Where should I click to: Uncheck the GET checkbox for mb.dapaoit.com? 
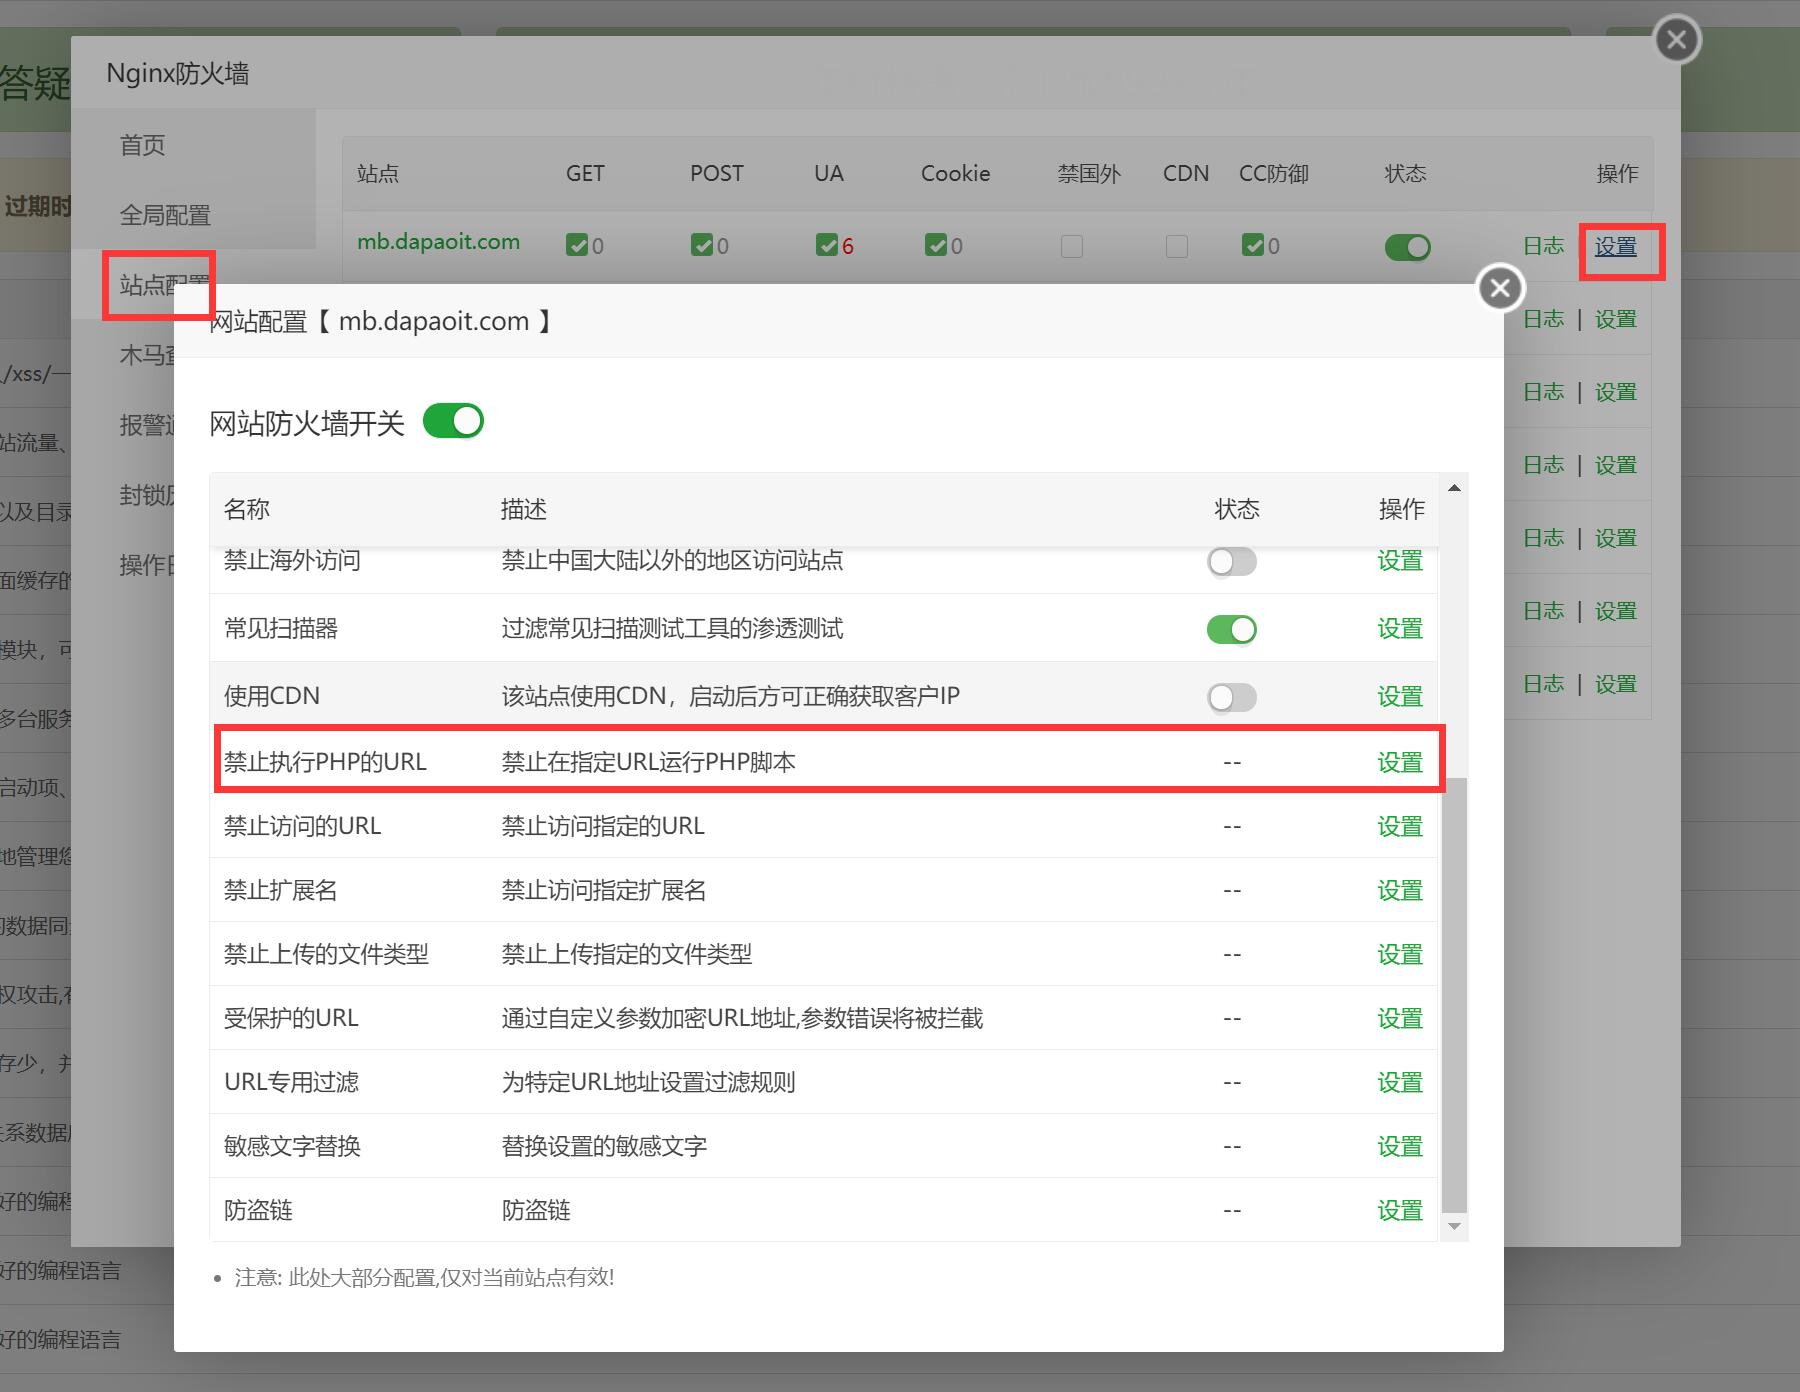click(x=577, y=245)
